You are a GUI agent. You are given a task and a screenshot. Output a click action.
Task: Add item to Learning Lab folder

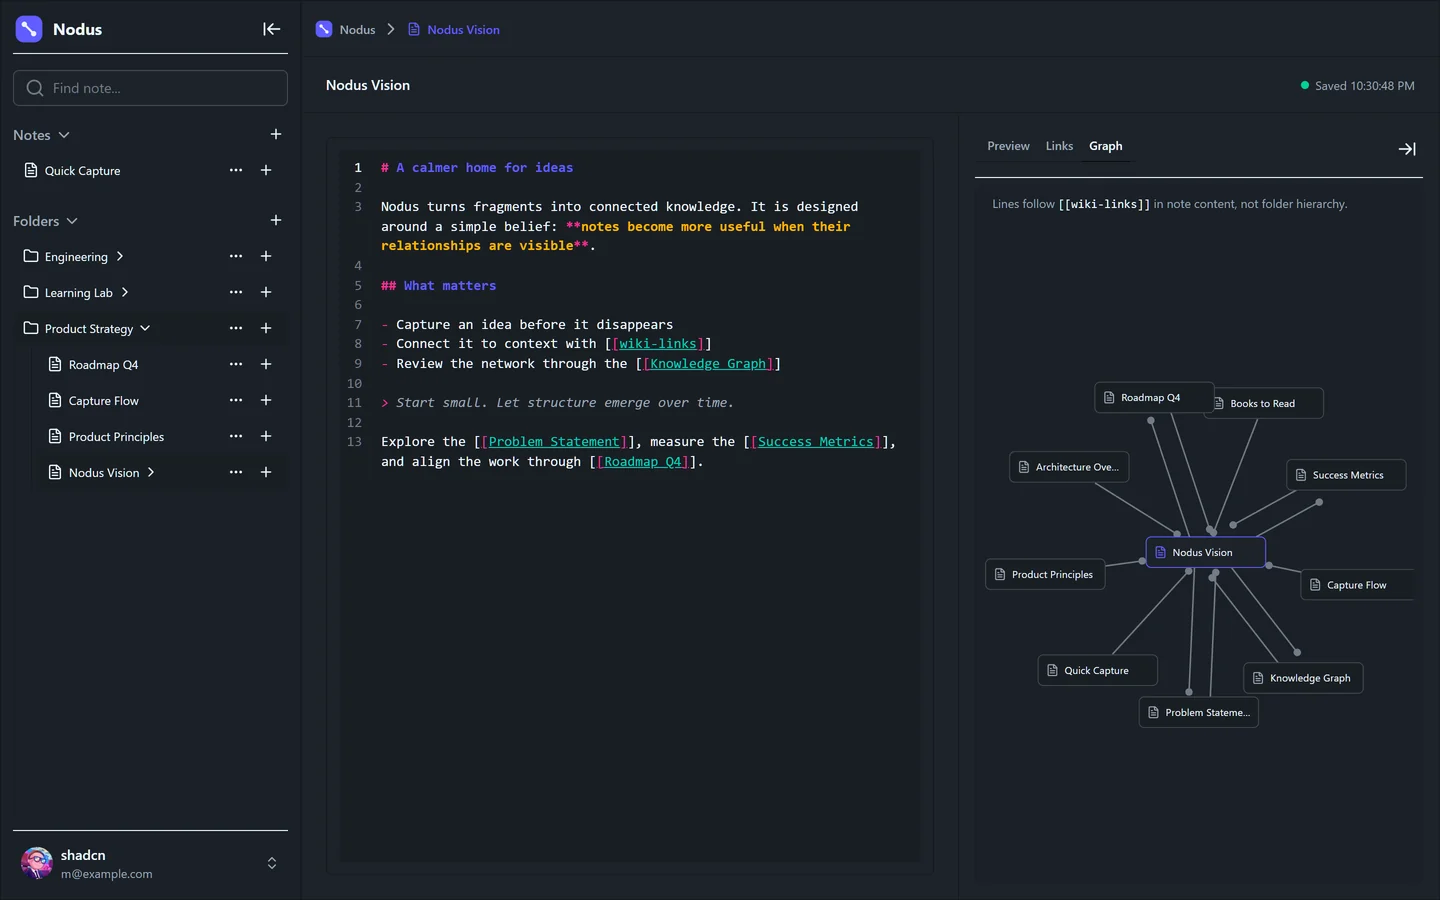[x=266, y=292]
